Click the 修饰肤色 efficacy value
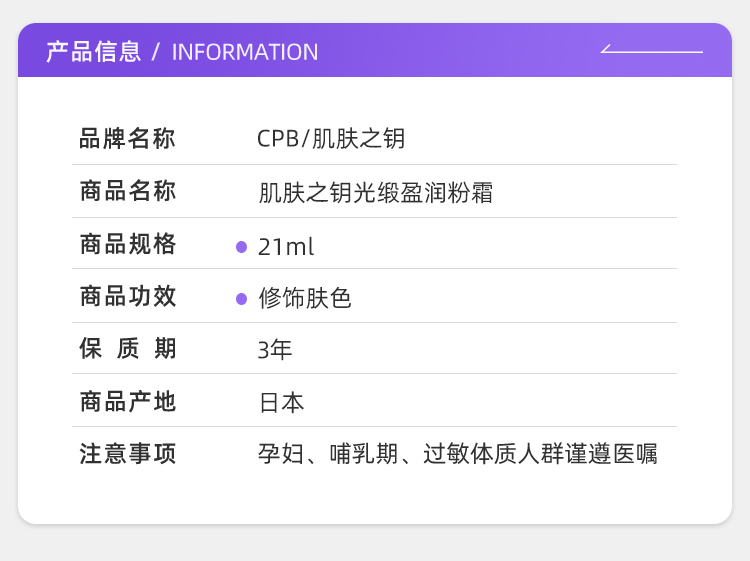Screen dimensions: 750x561 [x=305, y=299]
